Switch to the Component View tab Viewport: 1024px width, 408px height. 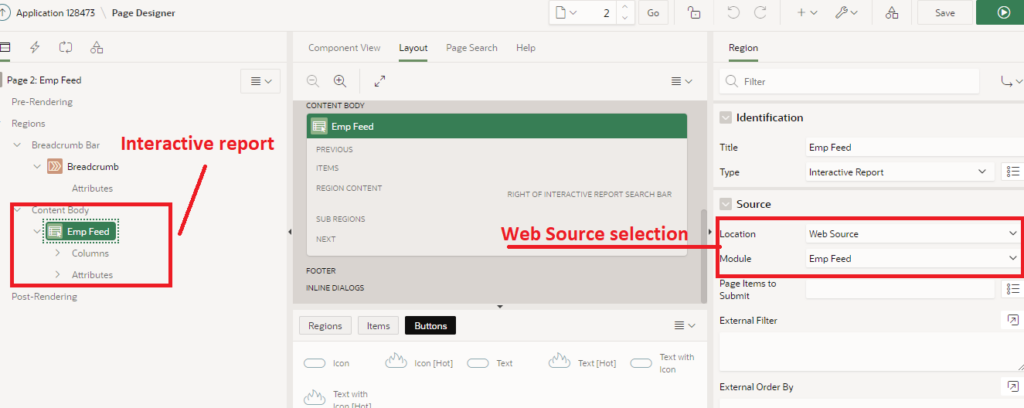coord(344,48)
